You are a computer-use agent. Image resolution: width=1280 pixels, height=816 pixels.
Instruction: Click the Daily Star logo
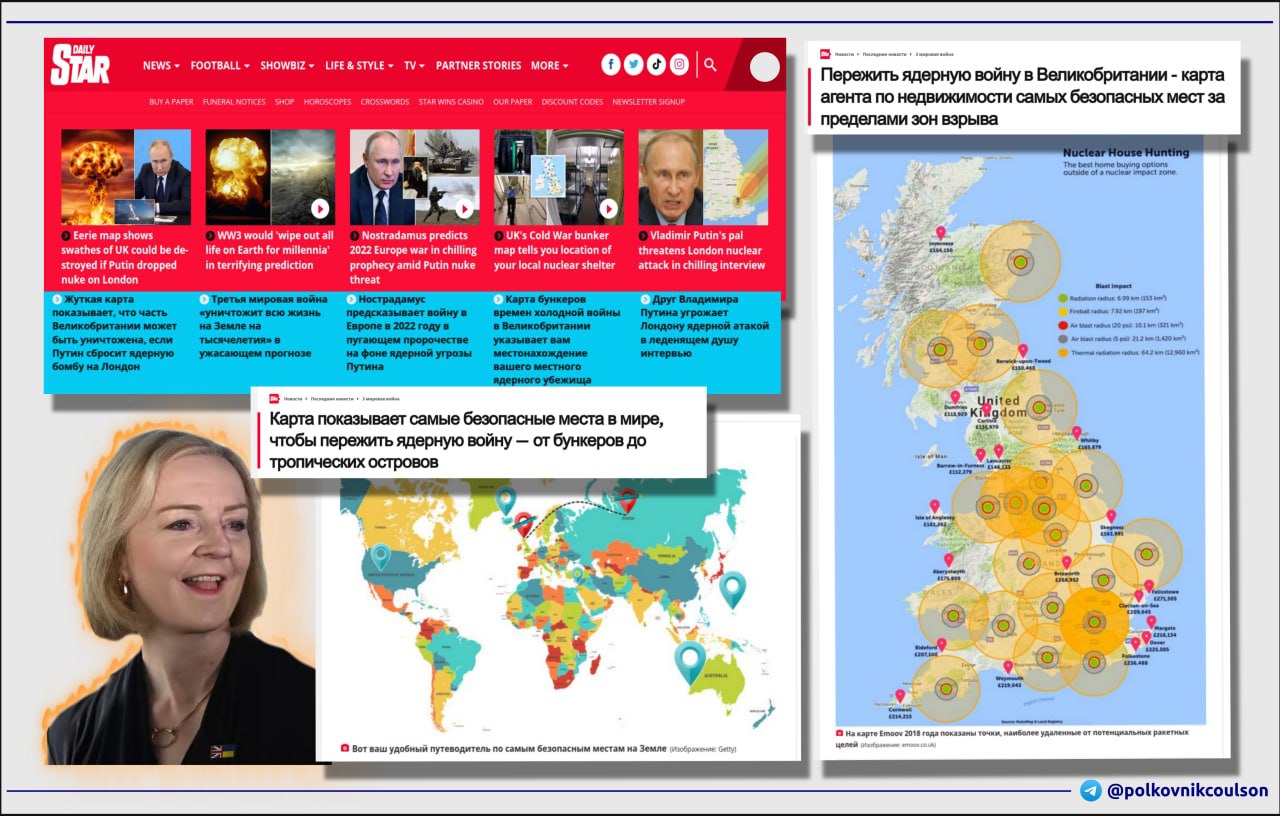coord(80,65)
